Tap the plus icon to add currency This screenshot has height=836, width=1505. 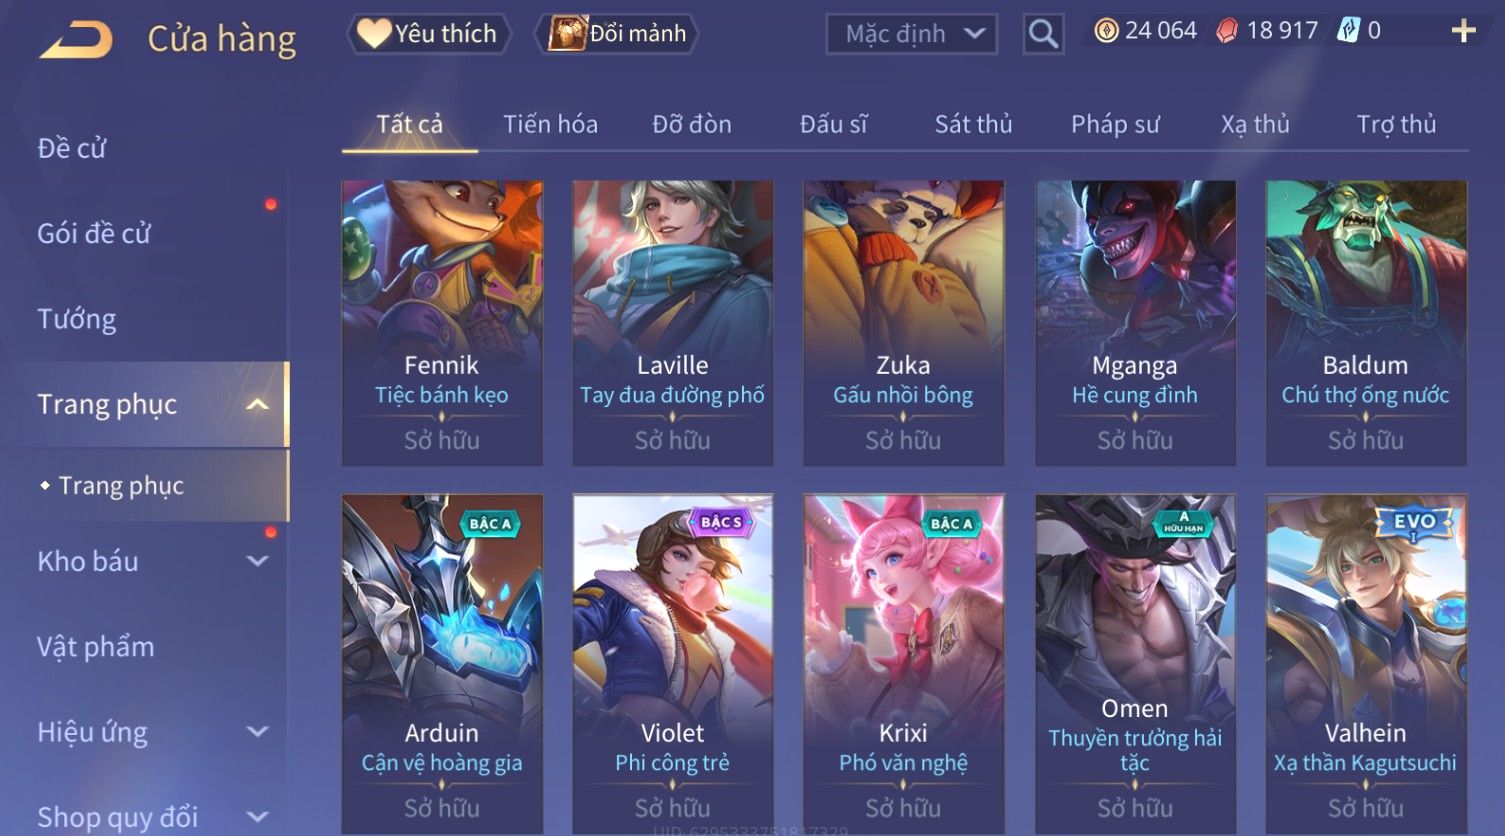1463,31
